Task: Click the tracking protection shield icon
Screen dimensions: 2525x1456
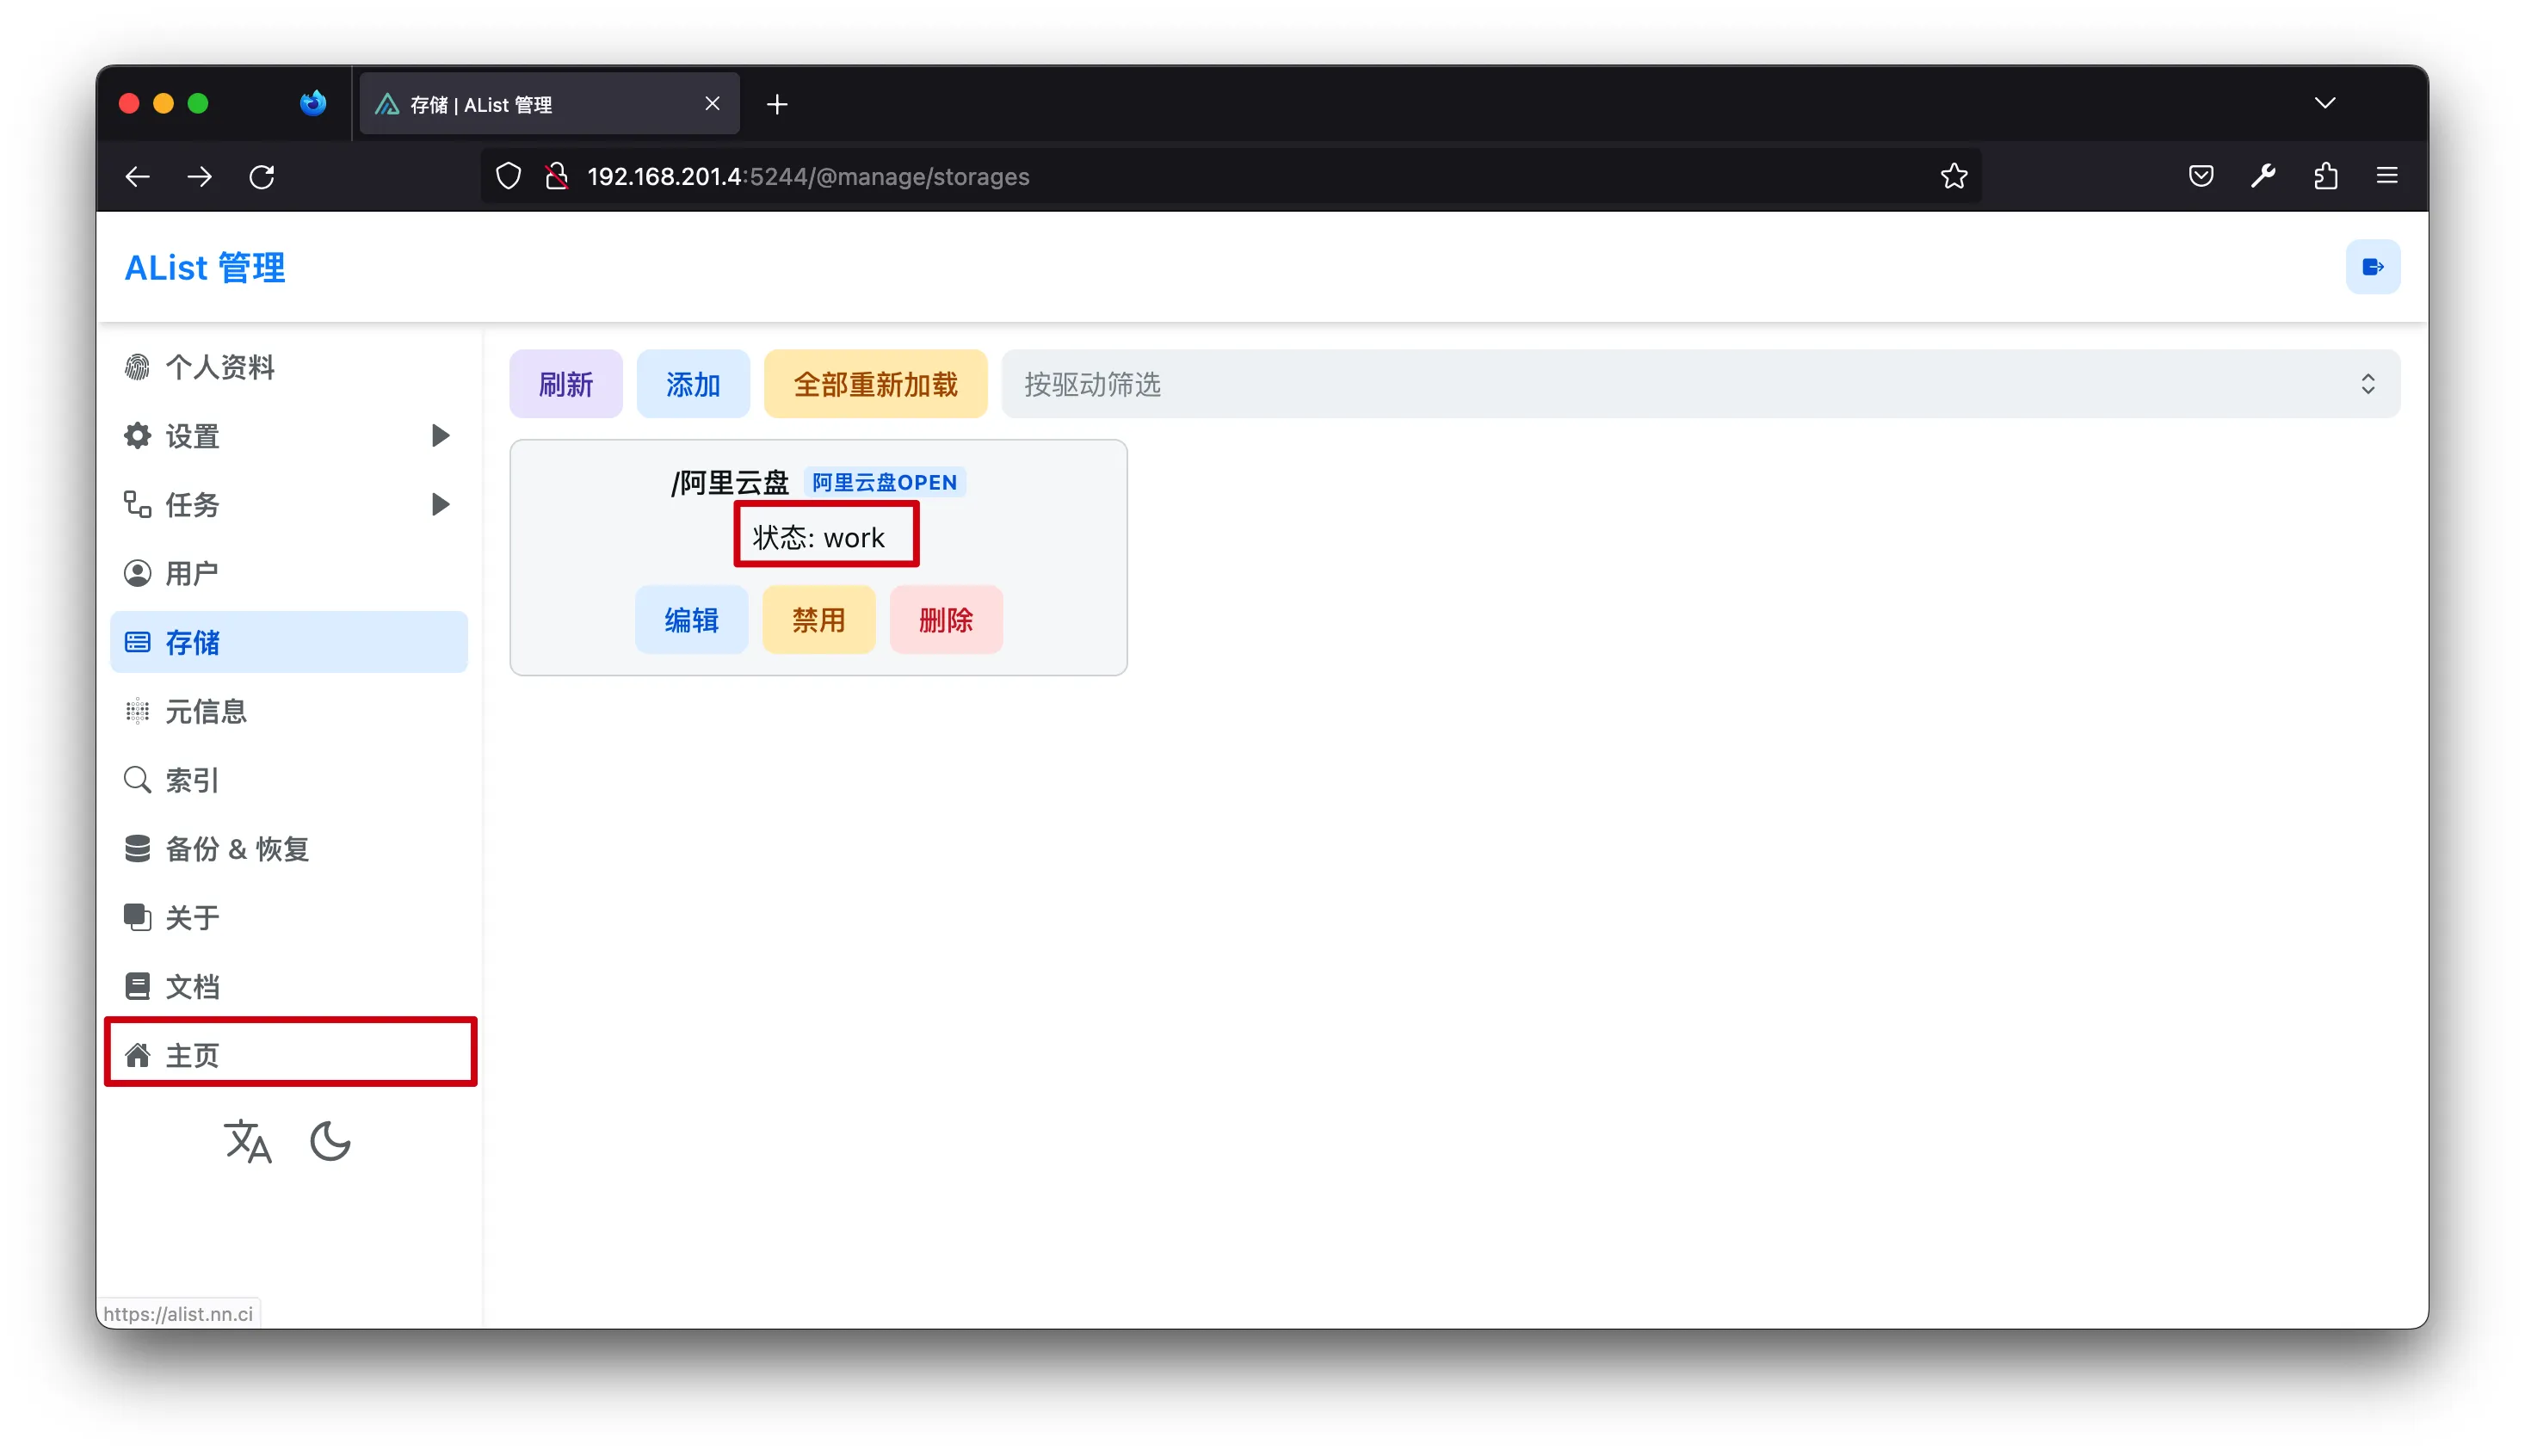Action: (x=508, y=176)
